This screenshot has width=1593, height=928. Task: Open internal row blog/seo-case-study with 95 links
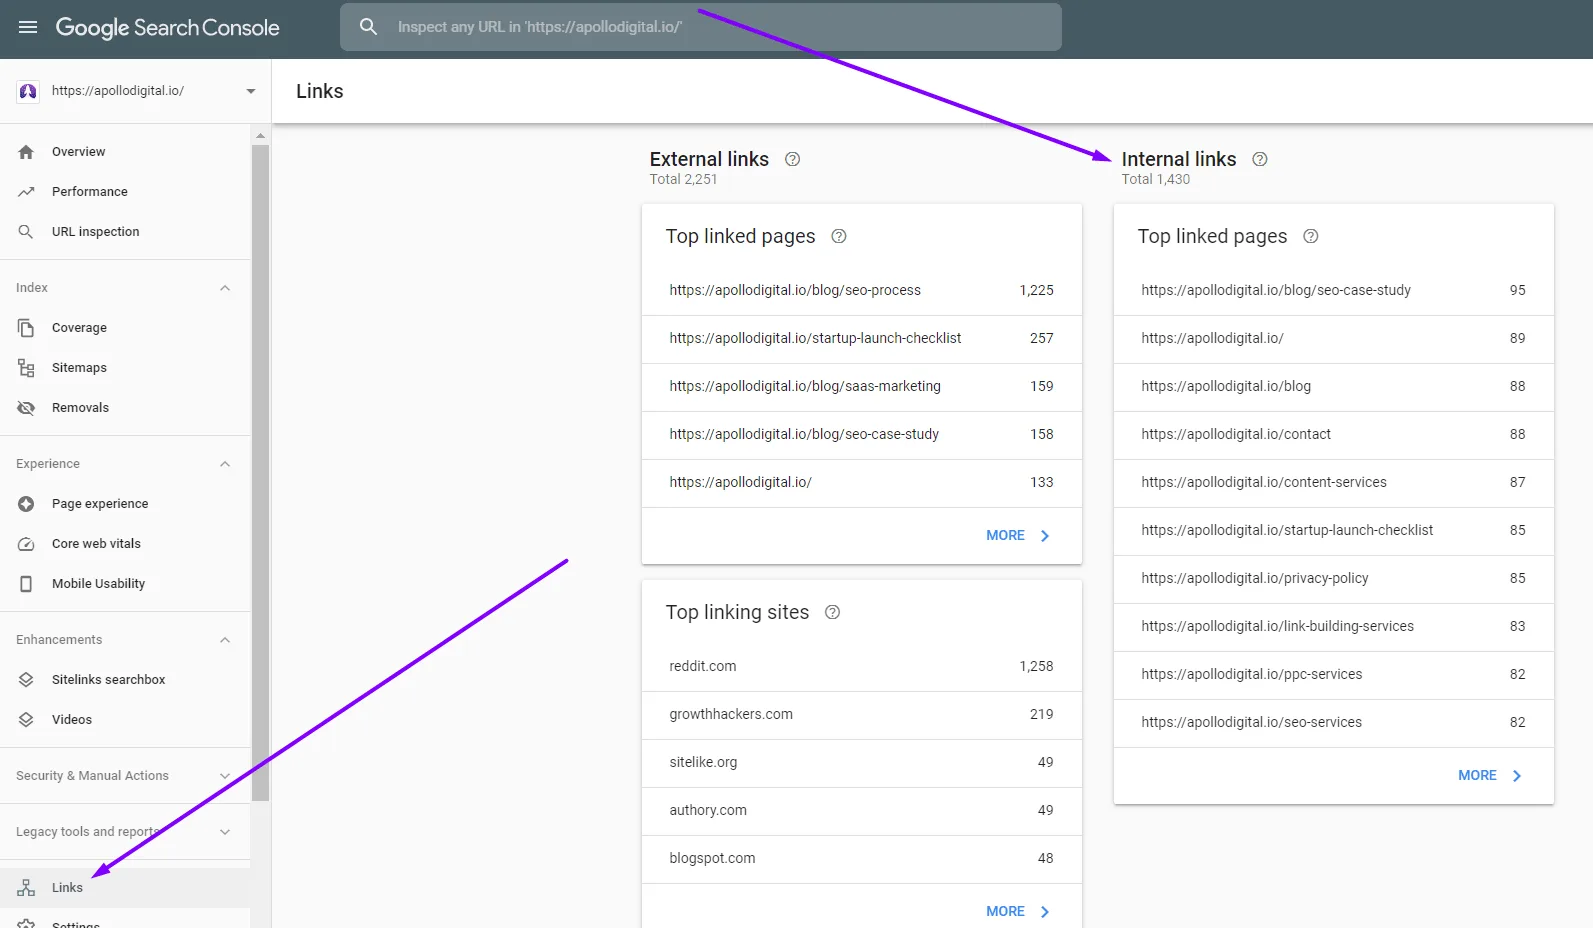[1334, 290]
